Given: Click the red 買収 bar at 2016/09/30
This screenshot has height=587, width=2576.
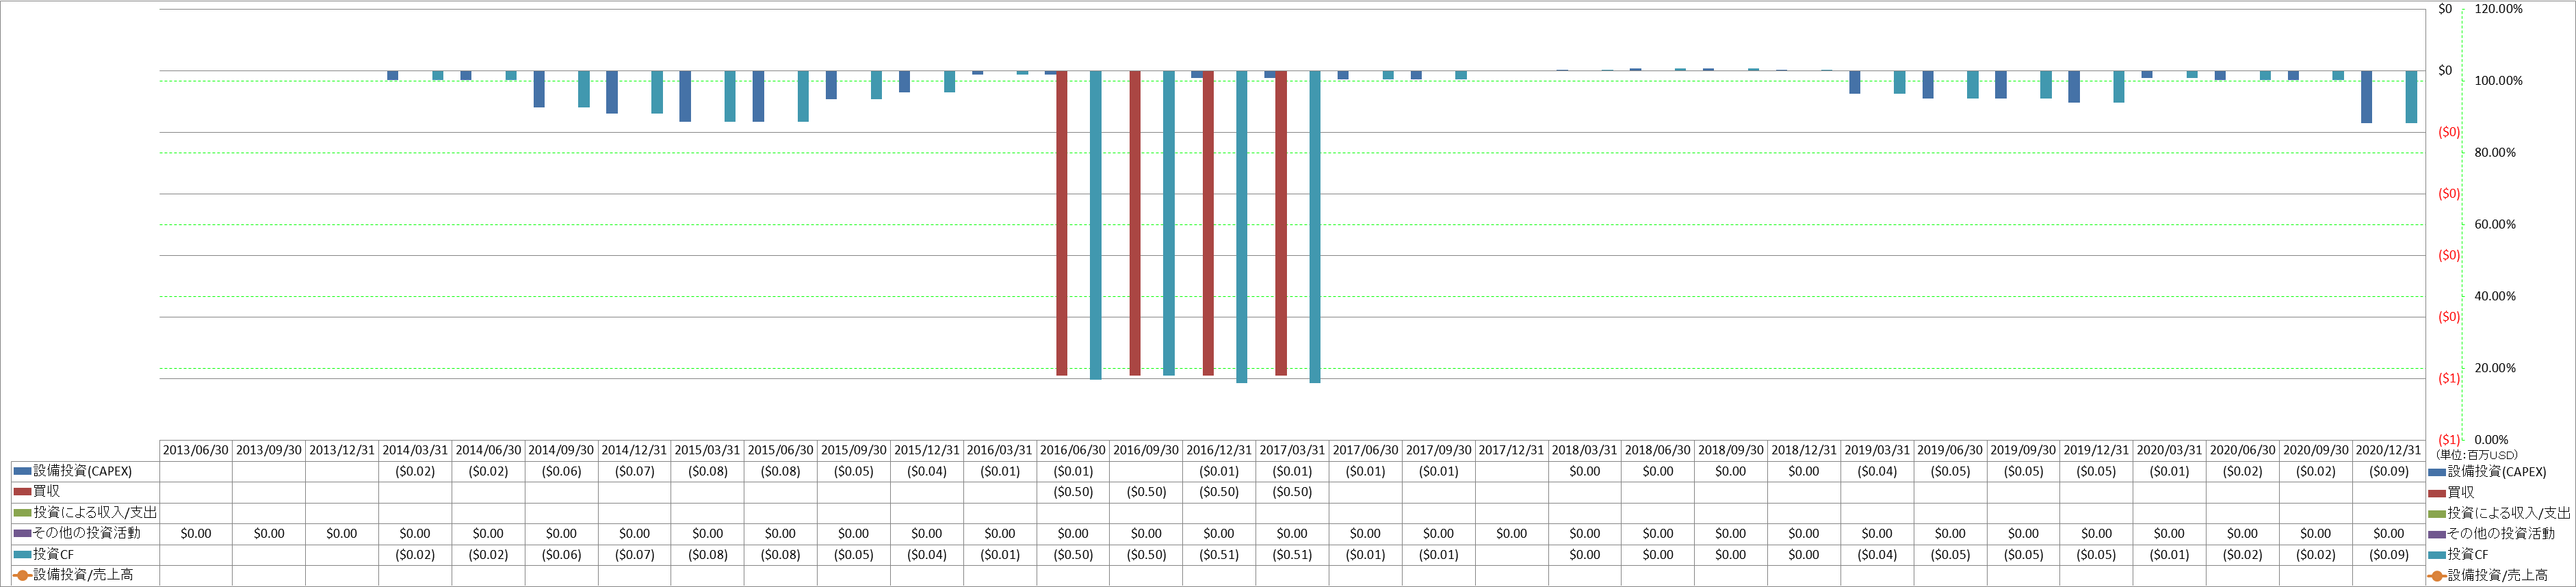Looking at the screenshot, I should [1135, 223].
